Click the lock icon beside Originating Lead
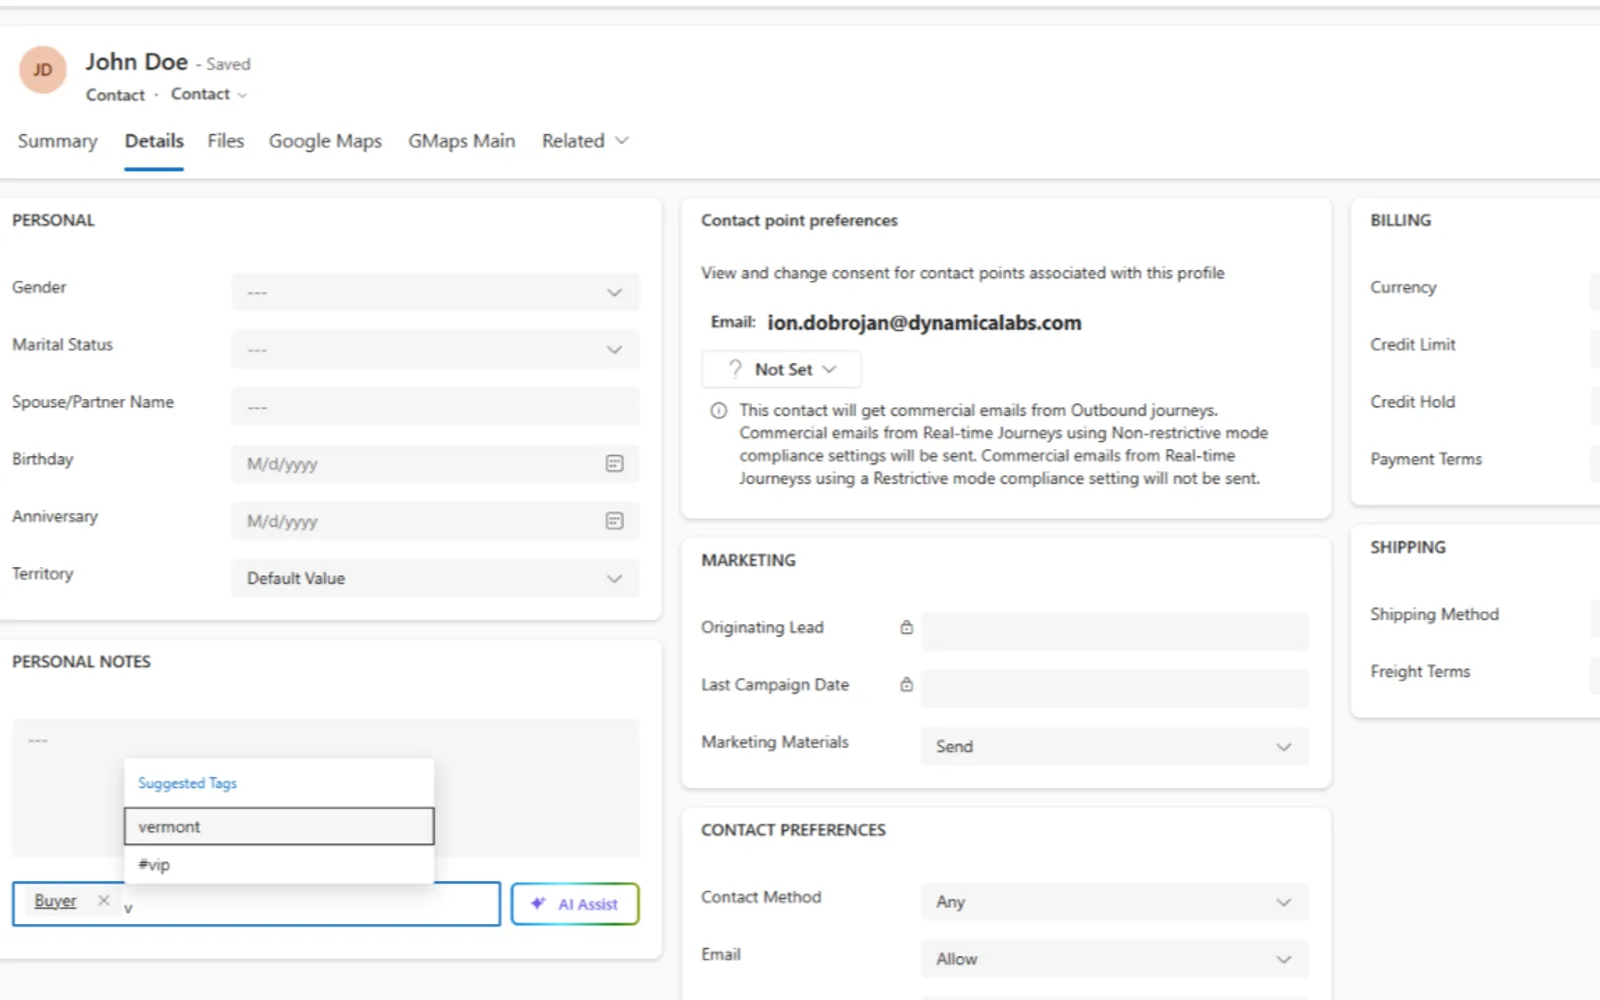The height and width of the screenshot is (1000, 1600). pos(906,627)
